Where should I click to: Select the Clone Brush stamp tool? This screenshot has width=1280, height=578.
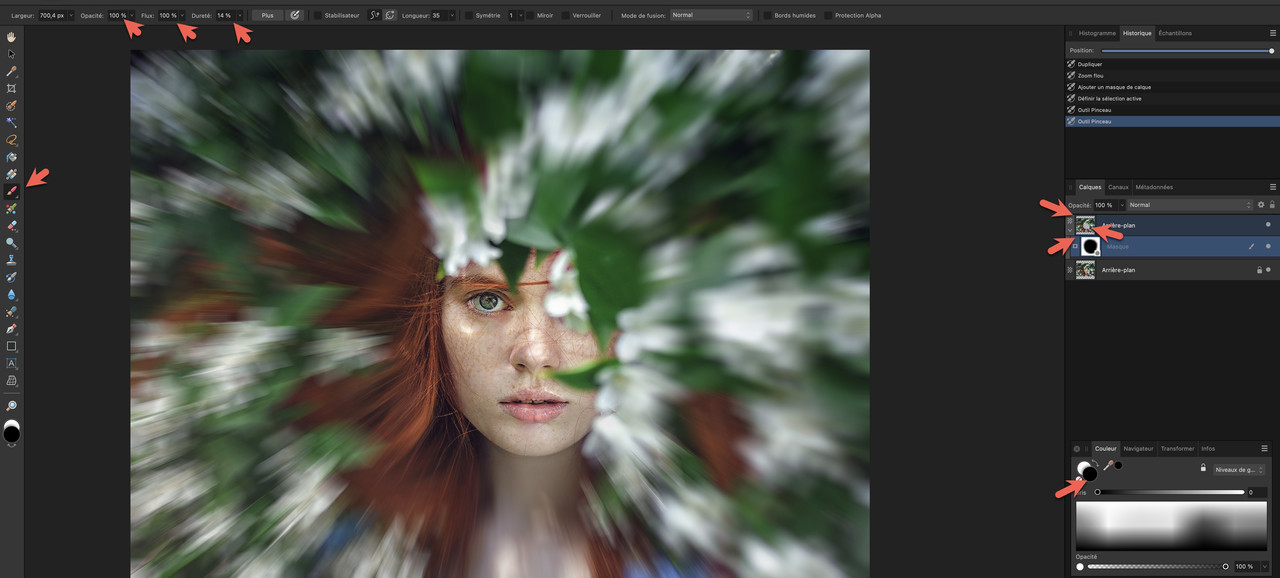12,260
